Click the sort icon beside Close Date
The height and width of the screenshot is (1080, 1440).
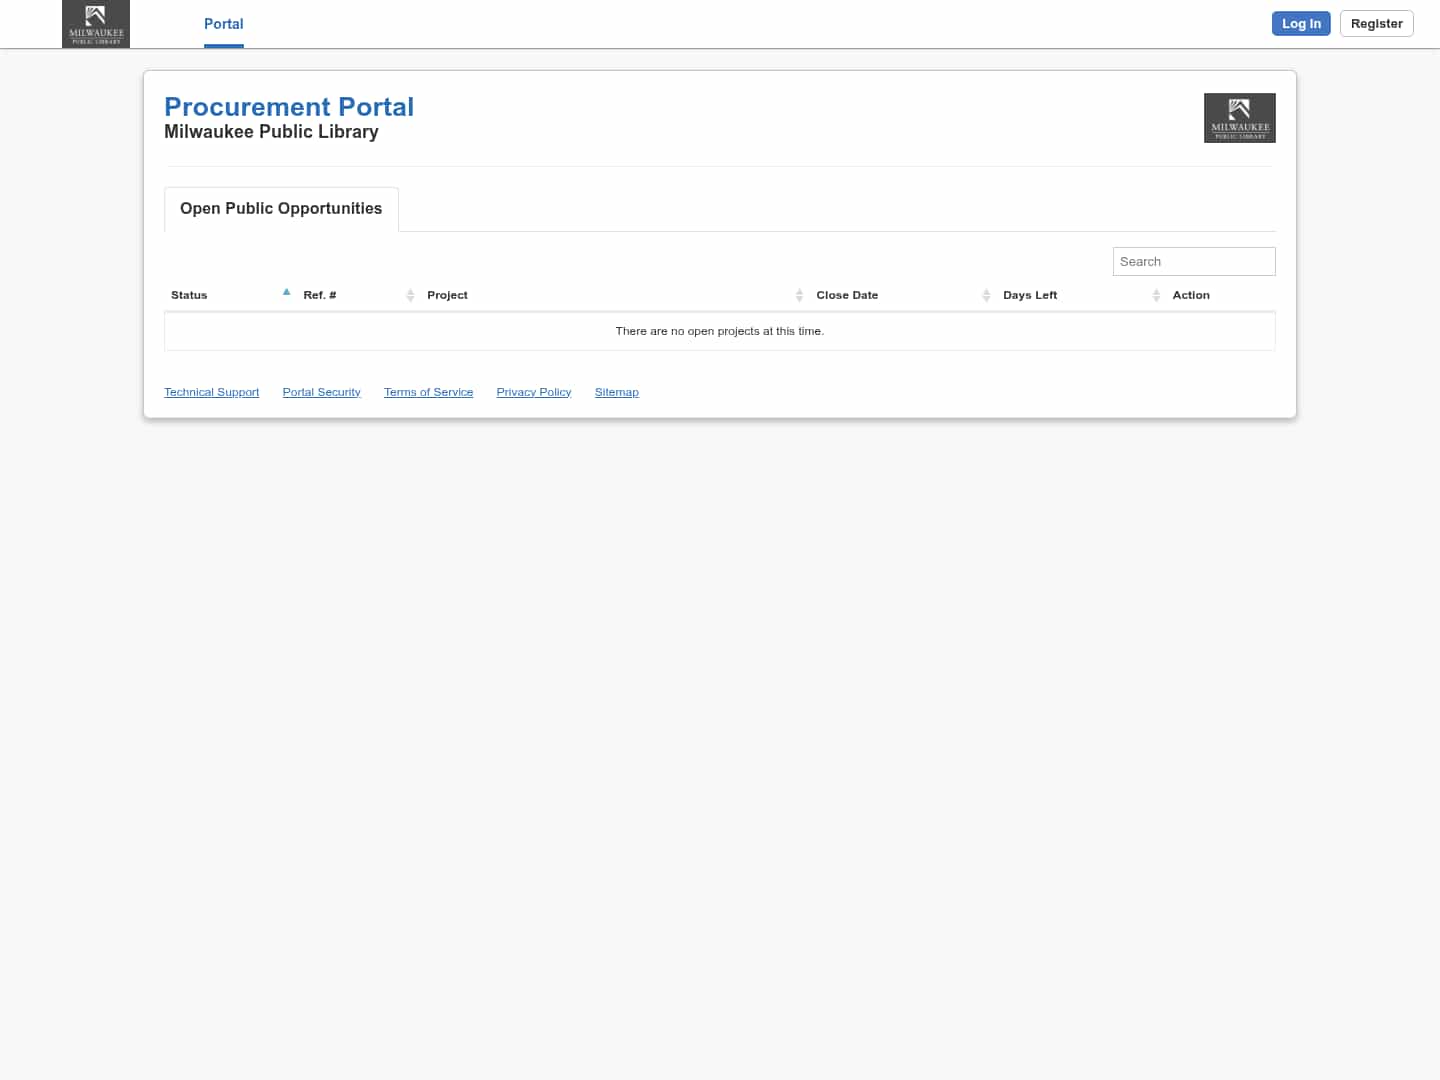(x=987, y=295)
